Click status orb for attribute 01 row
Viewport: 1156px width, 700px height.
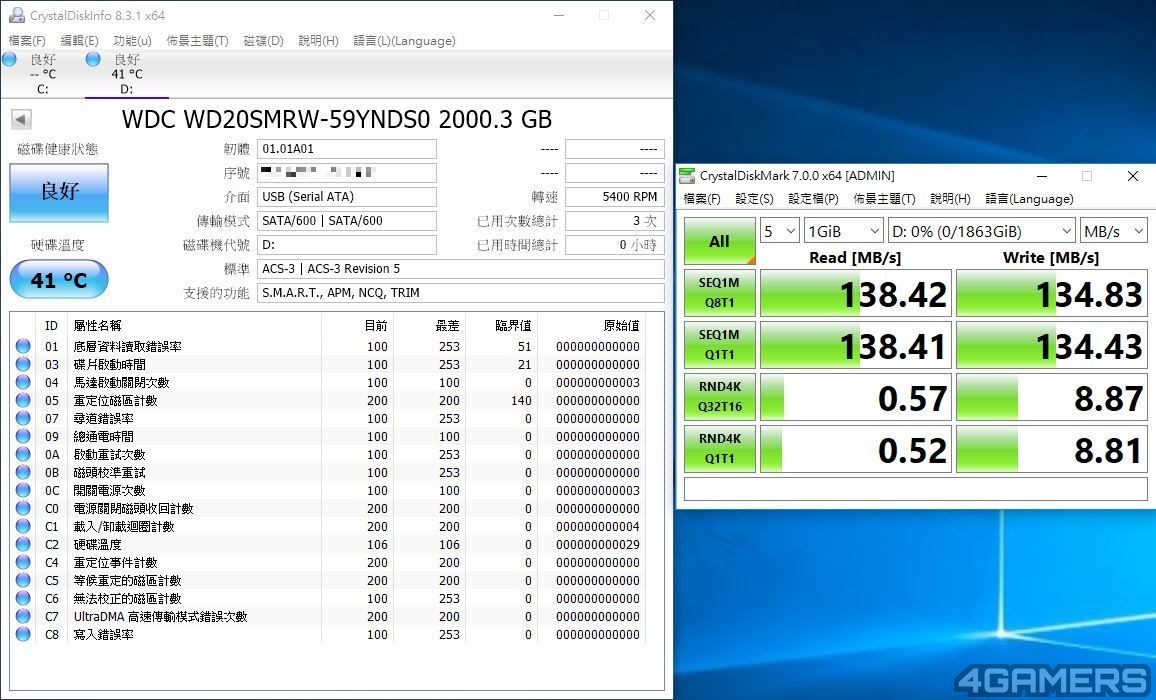point(23,346)
